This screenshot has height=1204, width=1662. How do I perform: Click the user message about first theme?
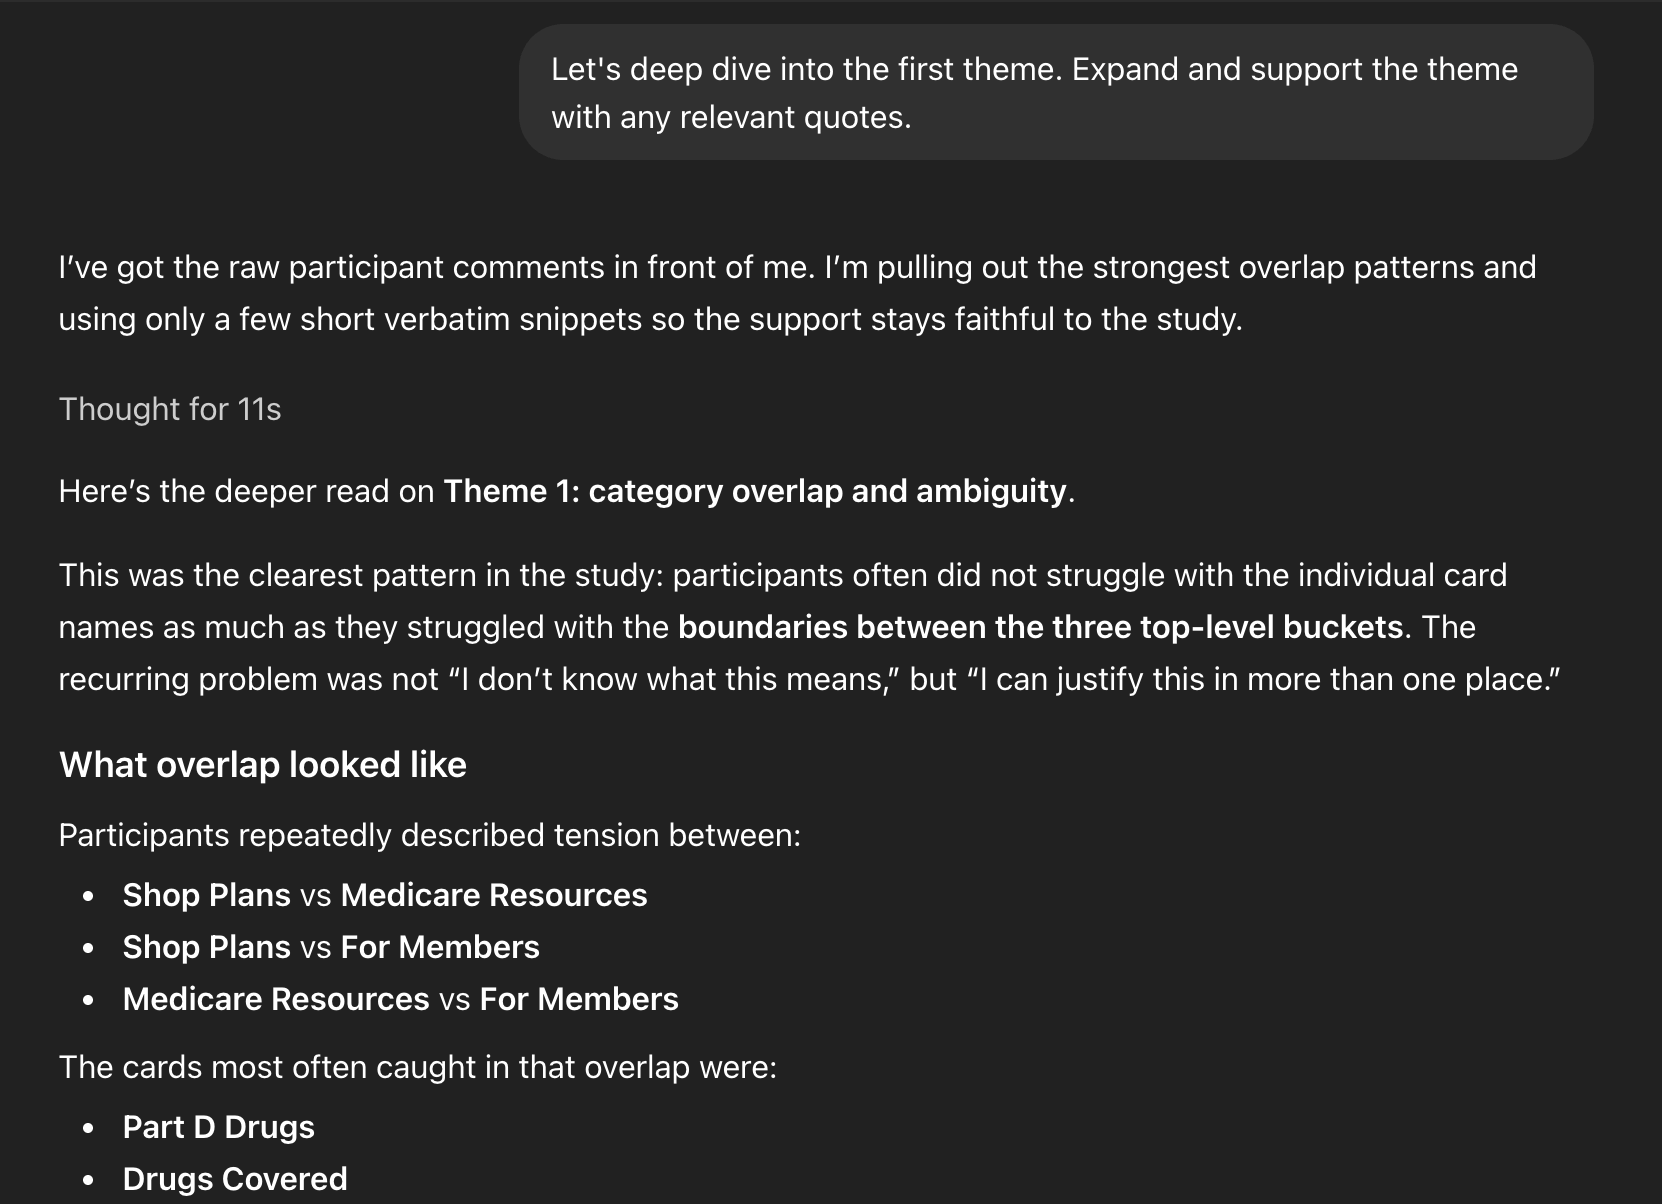1056,92
